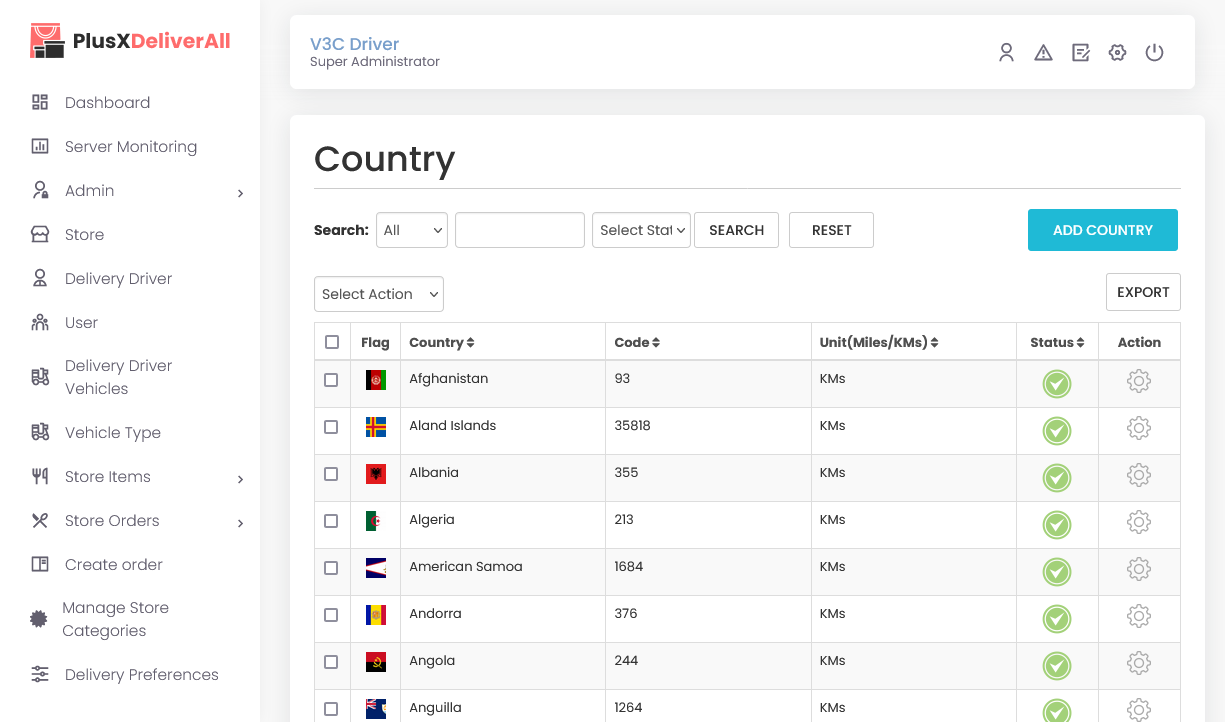Check the Algeria row checkbox
This screenshot has width=1225, height=722.
[x=331, y=521]
